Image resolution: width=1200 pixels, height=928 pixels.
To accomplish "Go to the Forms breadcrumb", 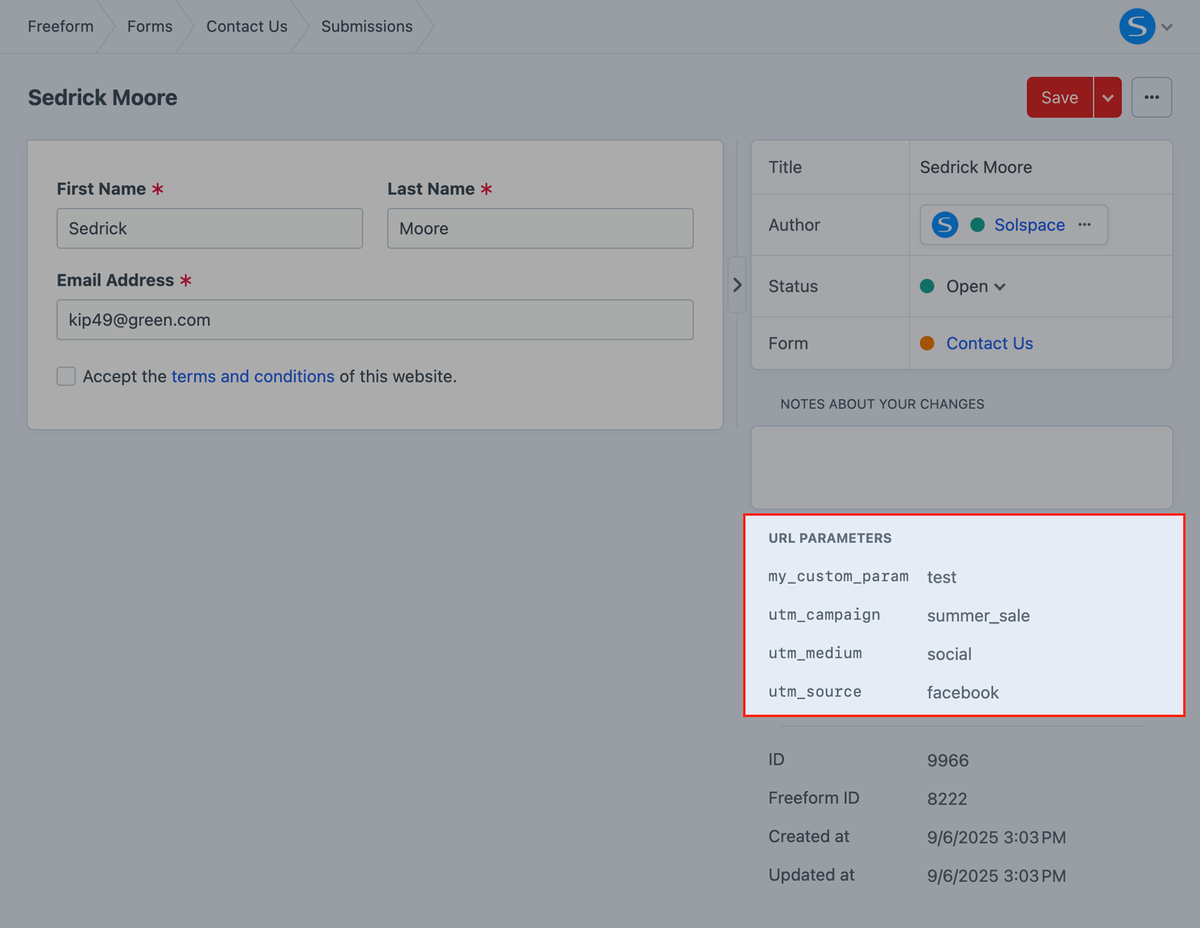I will [x=149, y=27].
